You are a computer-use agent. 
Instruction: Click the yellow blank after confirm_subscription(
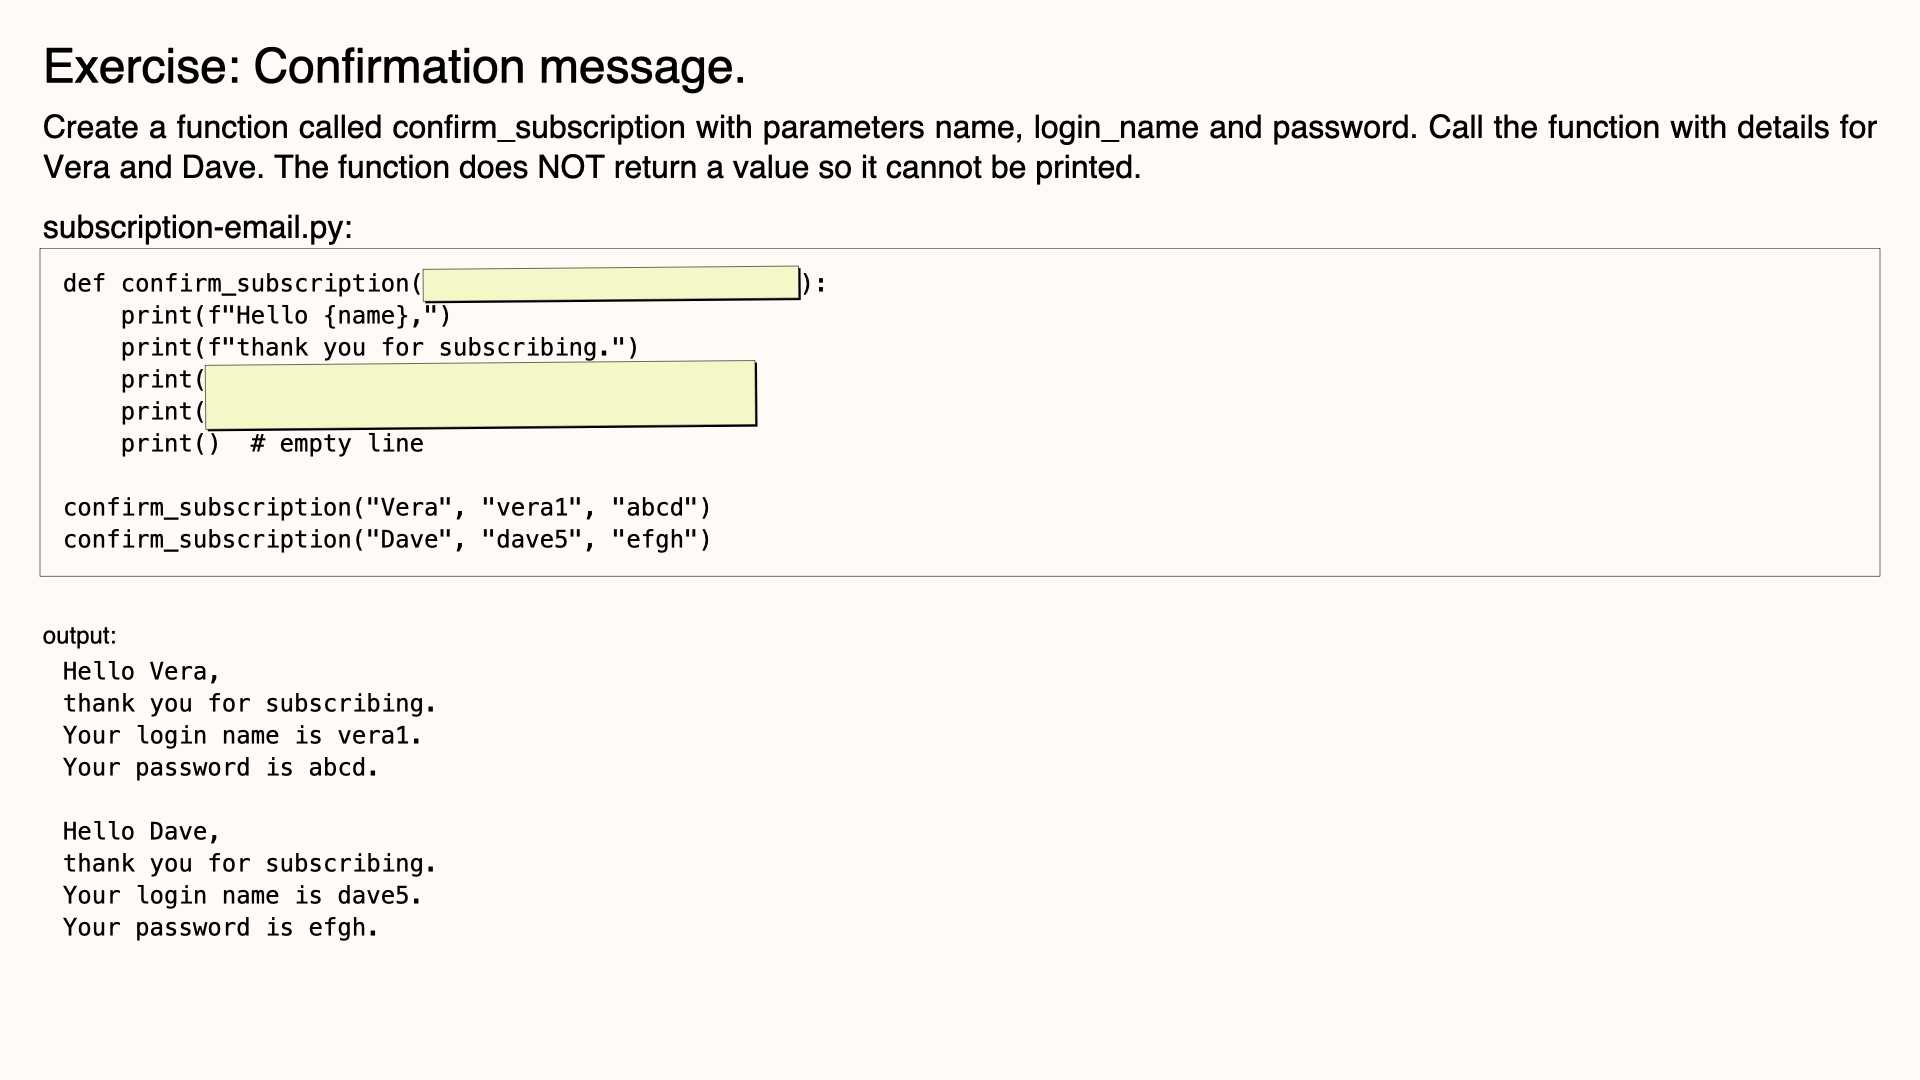611,283
